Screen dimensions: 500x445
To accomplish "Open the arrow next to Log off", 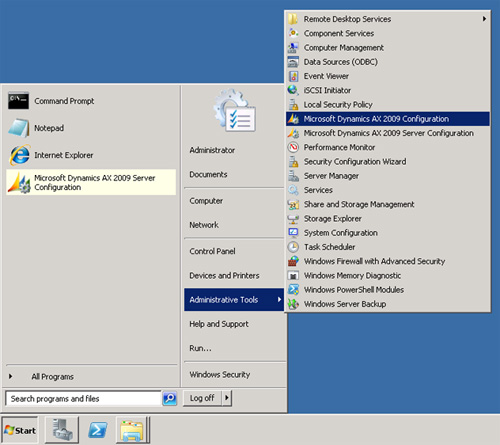I will pyautogui.click(x=227, y=398).
